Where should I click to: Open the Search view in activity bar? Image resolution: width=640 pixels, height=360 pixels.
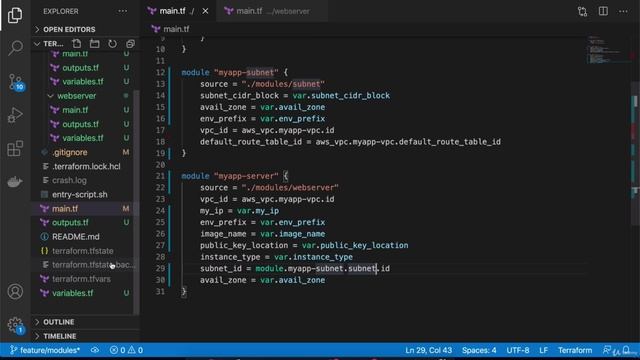point(15,48)
